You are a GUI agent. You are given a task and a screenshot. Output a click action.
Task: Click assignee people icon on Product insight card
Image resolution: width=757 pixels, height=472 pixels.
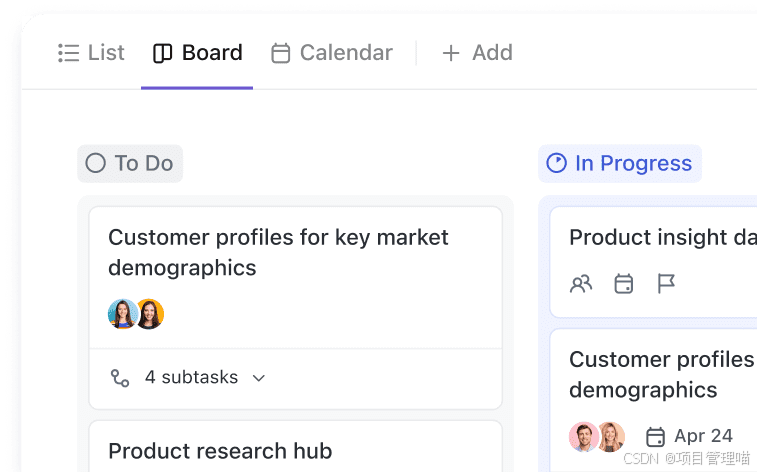(x=581, y=284)
